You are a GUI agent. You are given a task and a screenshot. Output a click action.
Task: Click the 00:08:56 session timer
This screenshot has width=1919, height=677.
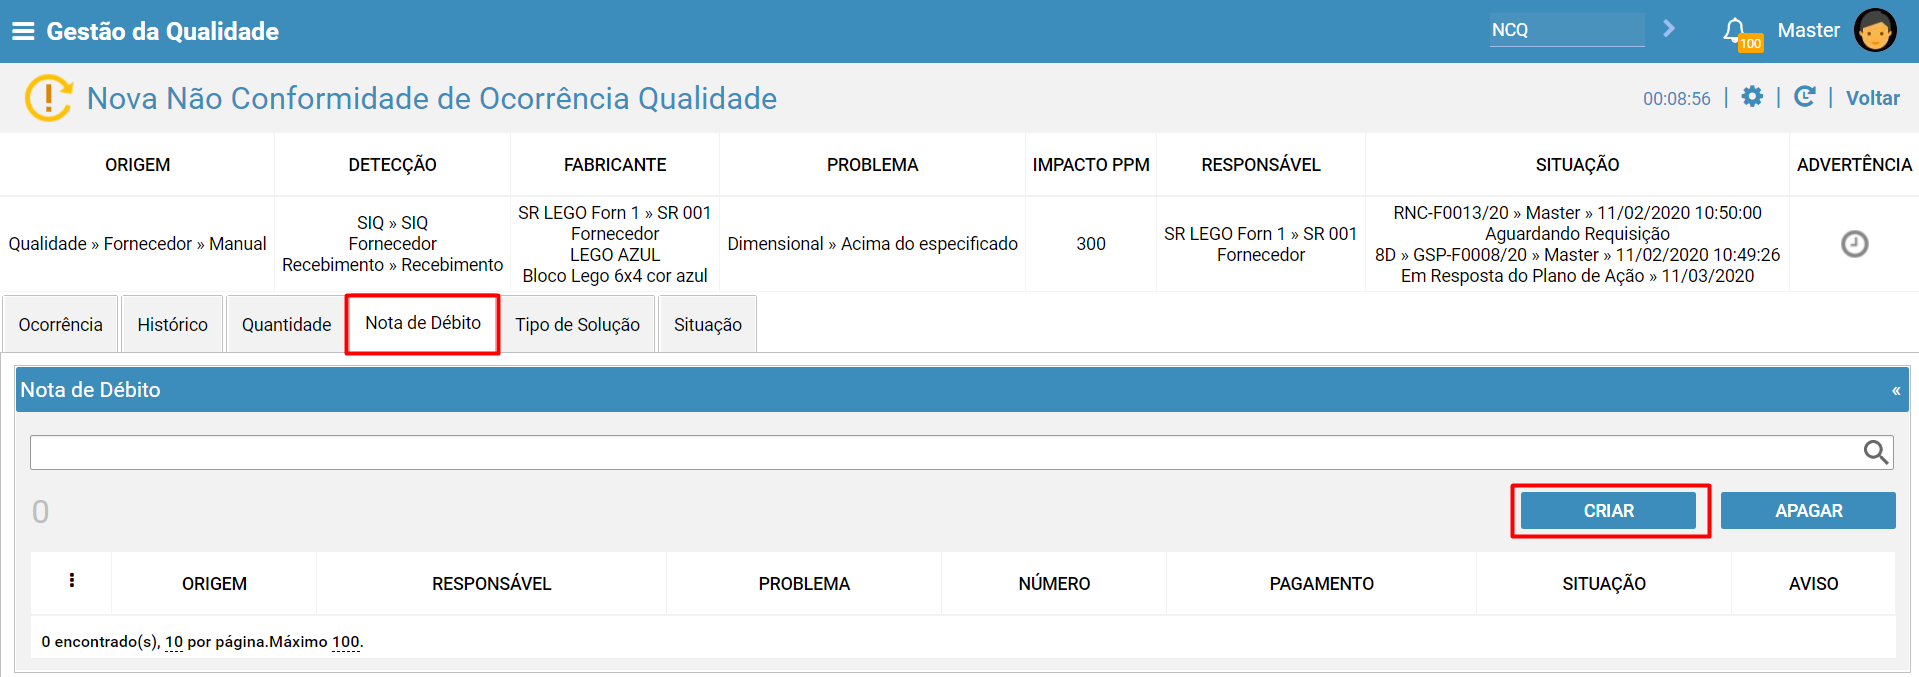(x=1677, y=99)
